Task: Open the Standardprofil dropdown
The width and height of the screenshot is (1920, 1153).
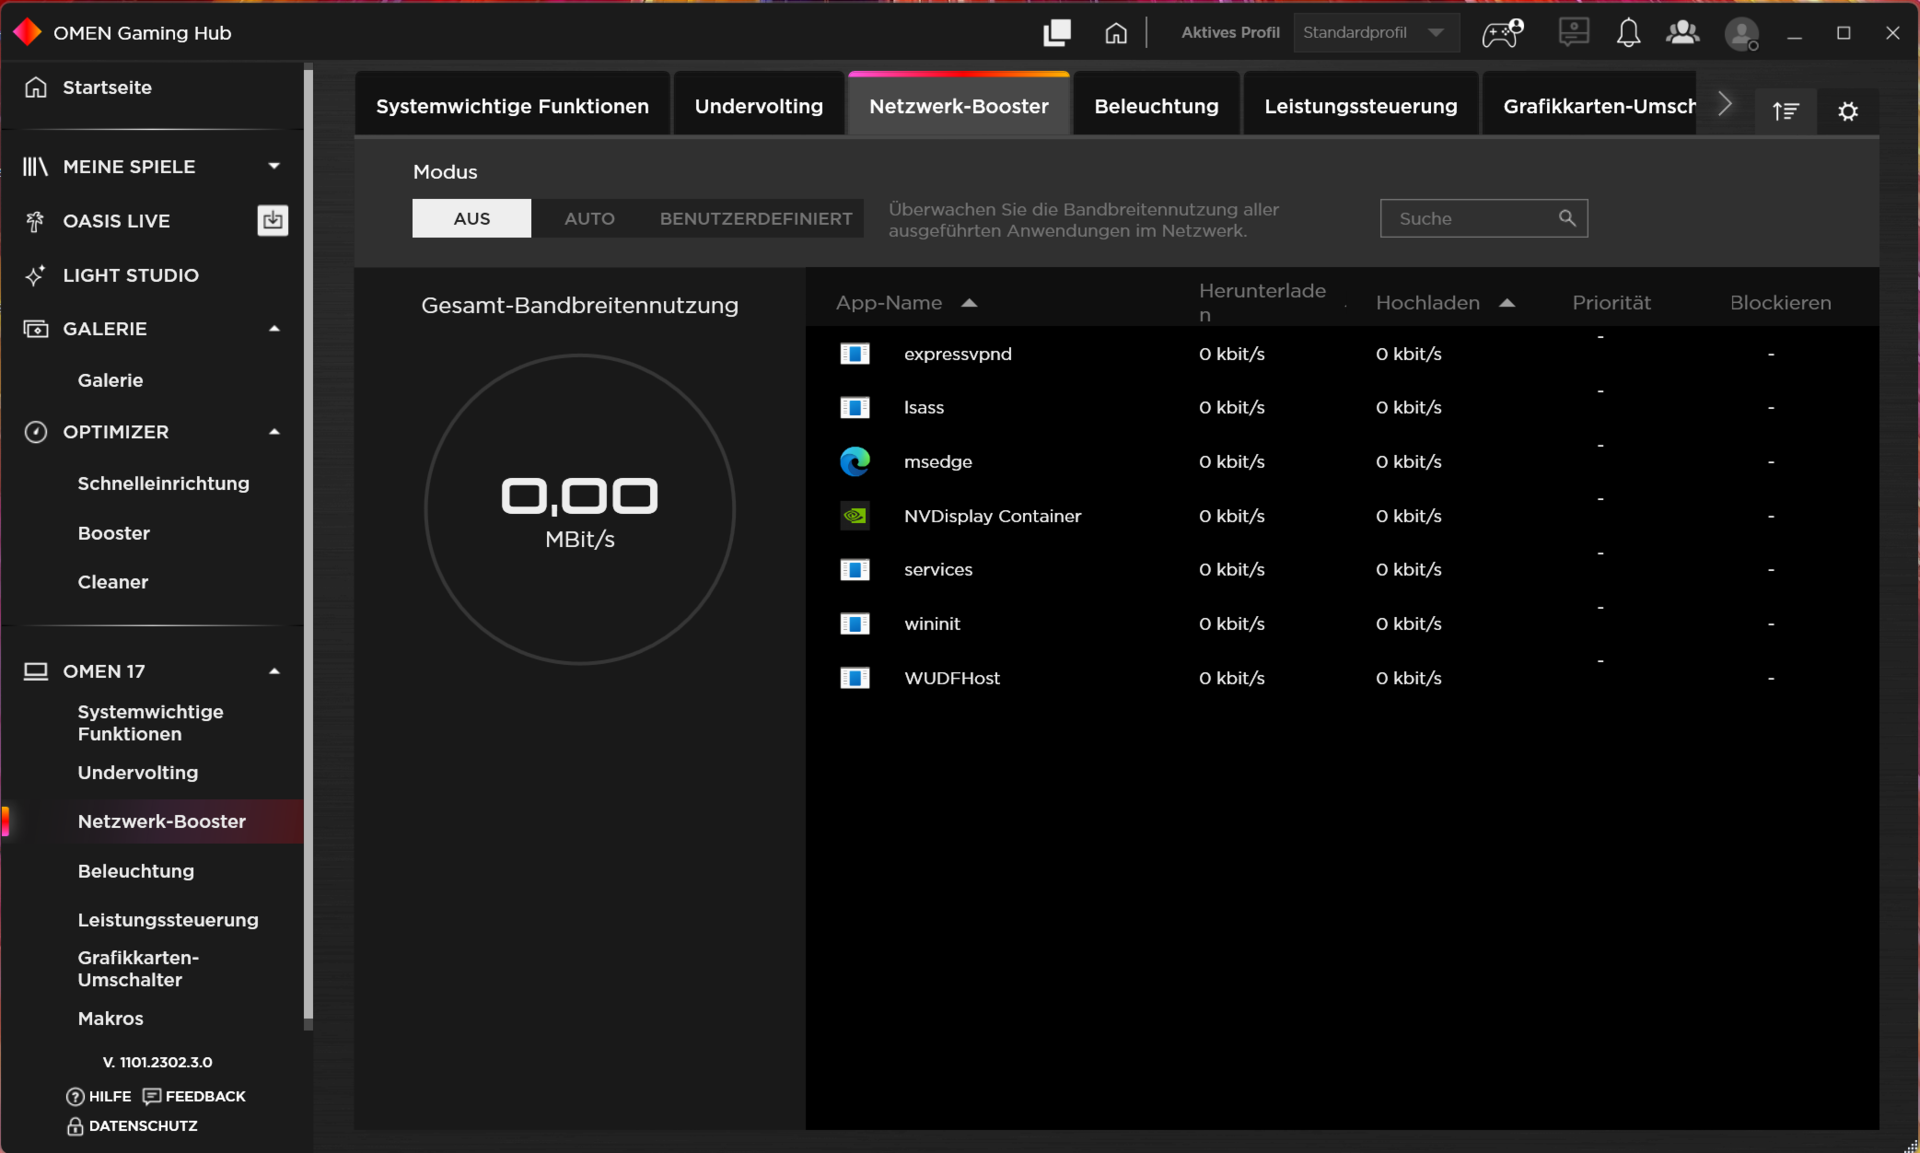Action: pyautogui.click(x=1375, y=33)
